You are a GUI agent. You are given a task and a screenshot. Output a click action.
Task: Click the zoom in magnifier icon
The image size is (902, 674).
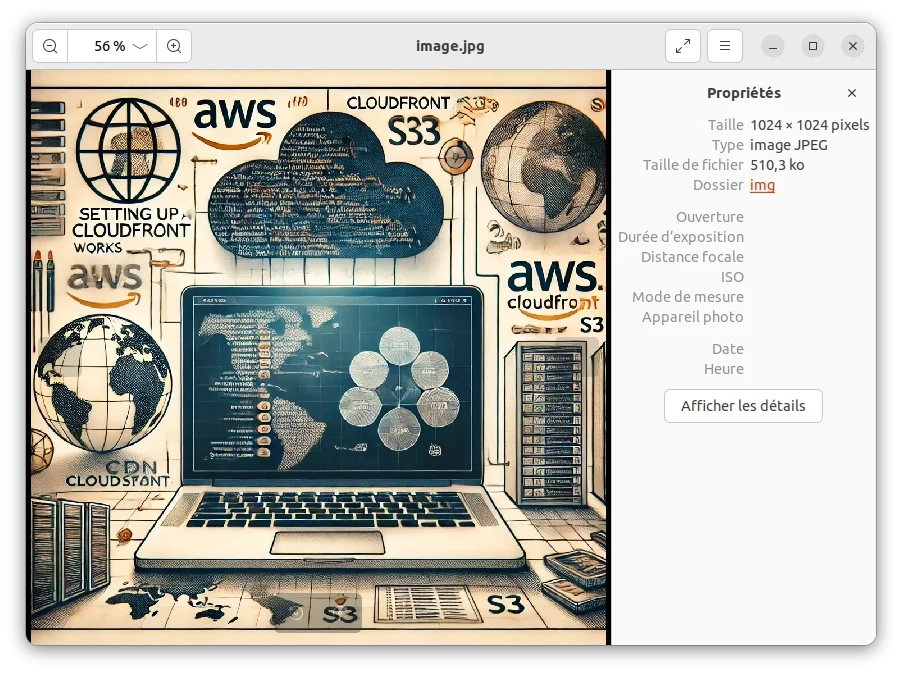[x=174, y=46]
